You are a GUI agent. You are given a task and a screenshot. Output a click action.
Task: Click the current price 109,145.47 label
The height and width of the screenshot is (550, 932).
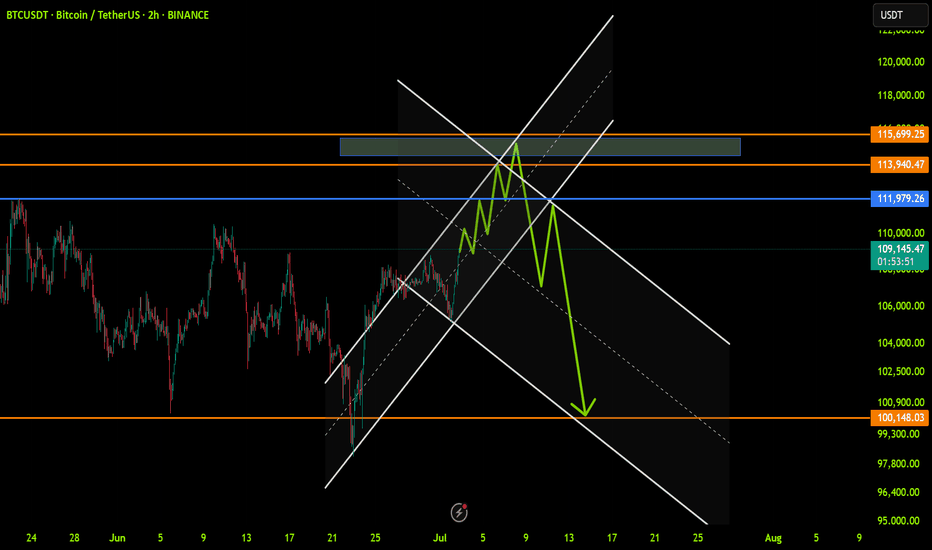tap(900, 249)
